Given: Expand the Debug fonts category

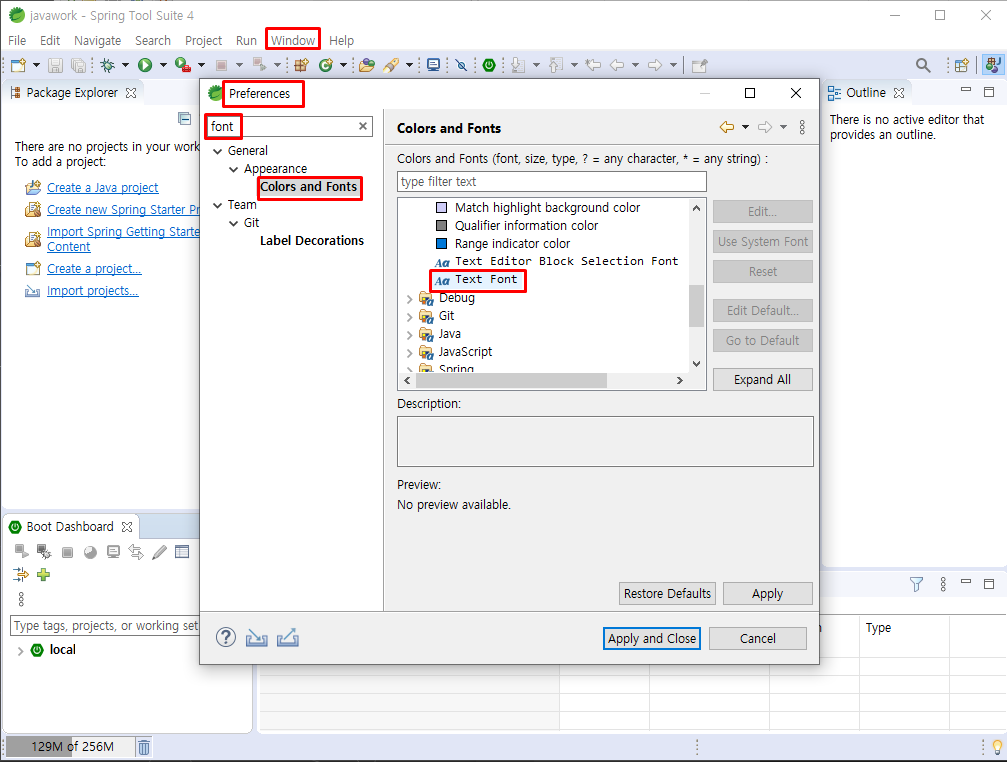Looking at the screenshot, I should pyautogui.click(x=409, y=299).
